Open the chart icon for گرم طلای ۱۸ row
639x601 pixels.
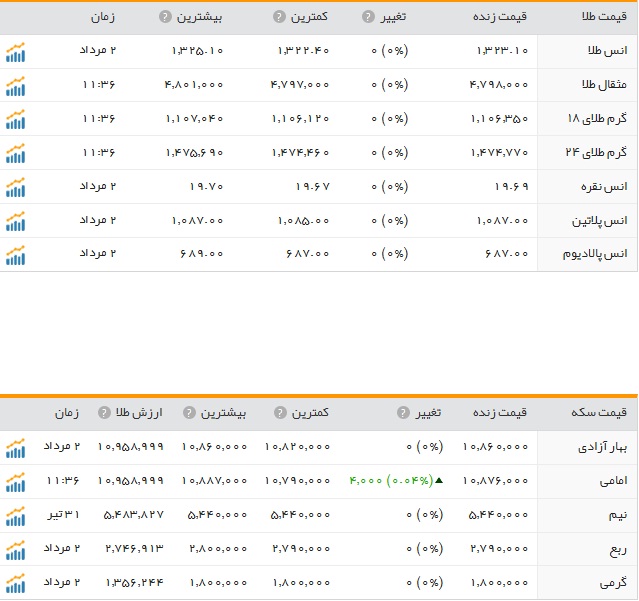(x=15, y=119)
